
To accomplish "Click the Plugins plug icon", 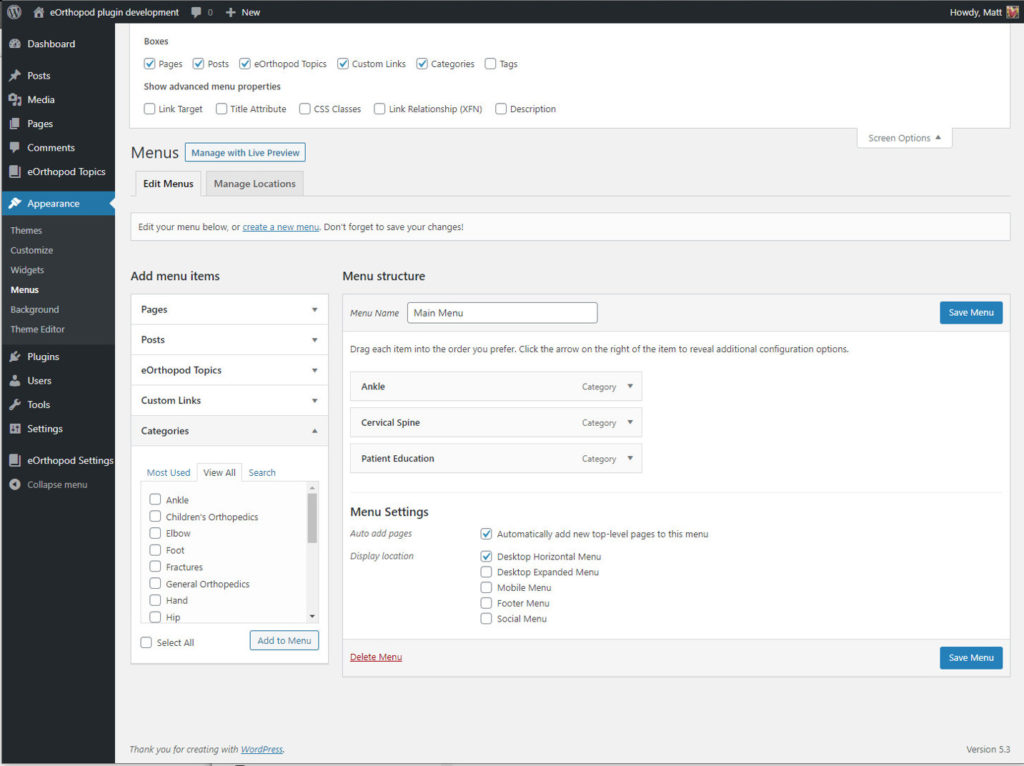I will tap(15, 357).
